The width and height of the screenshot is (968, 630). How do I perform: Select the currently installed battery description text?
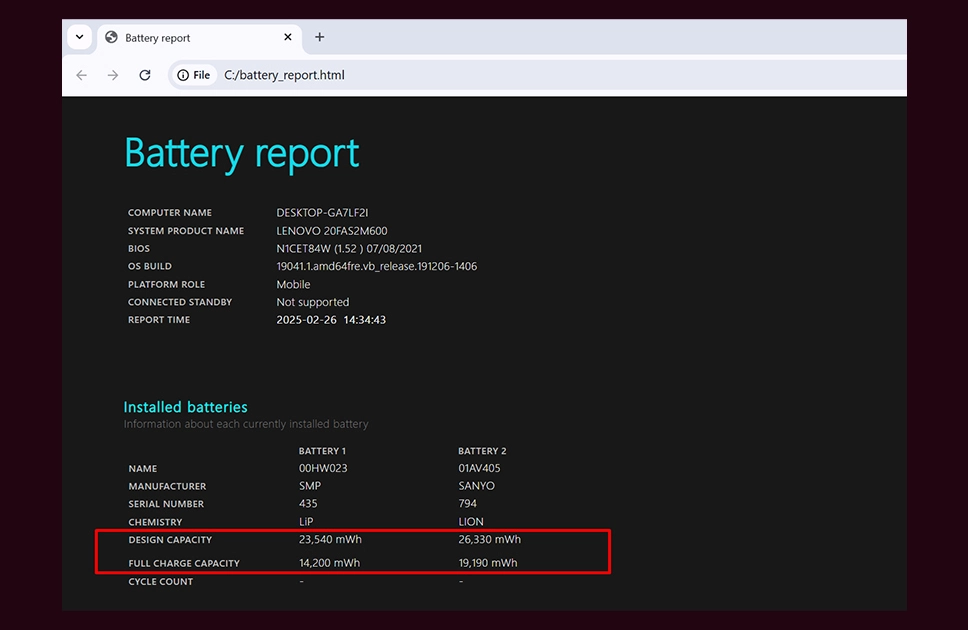tap(246, 424)
